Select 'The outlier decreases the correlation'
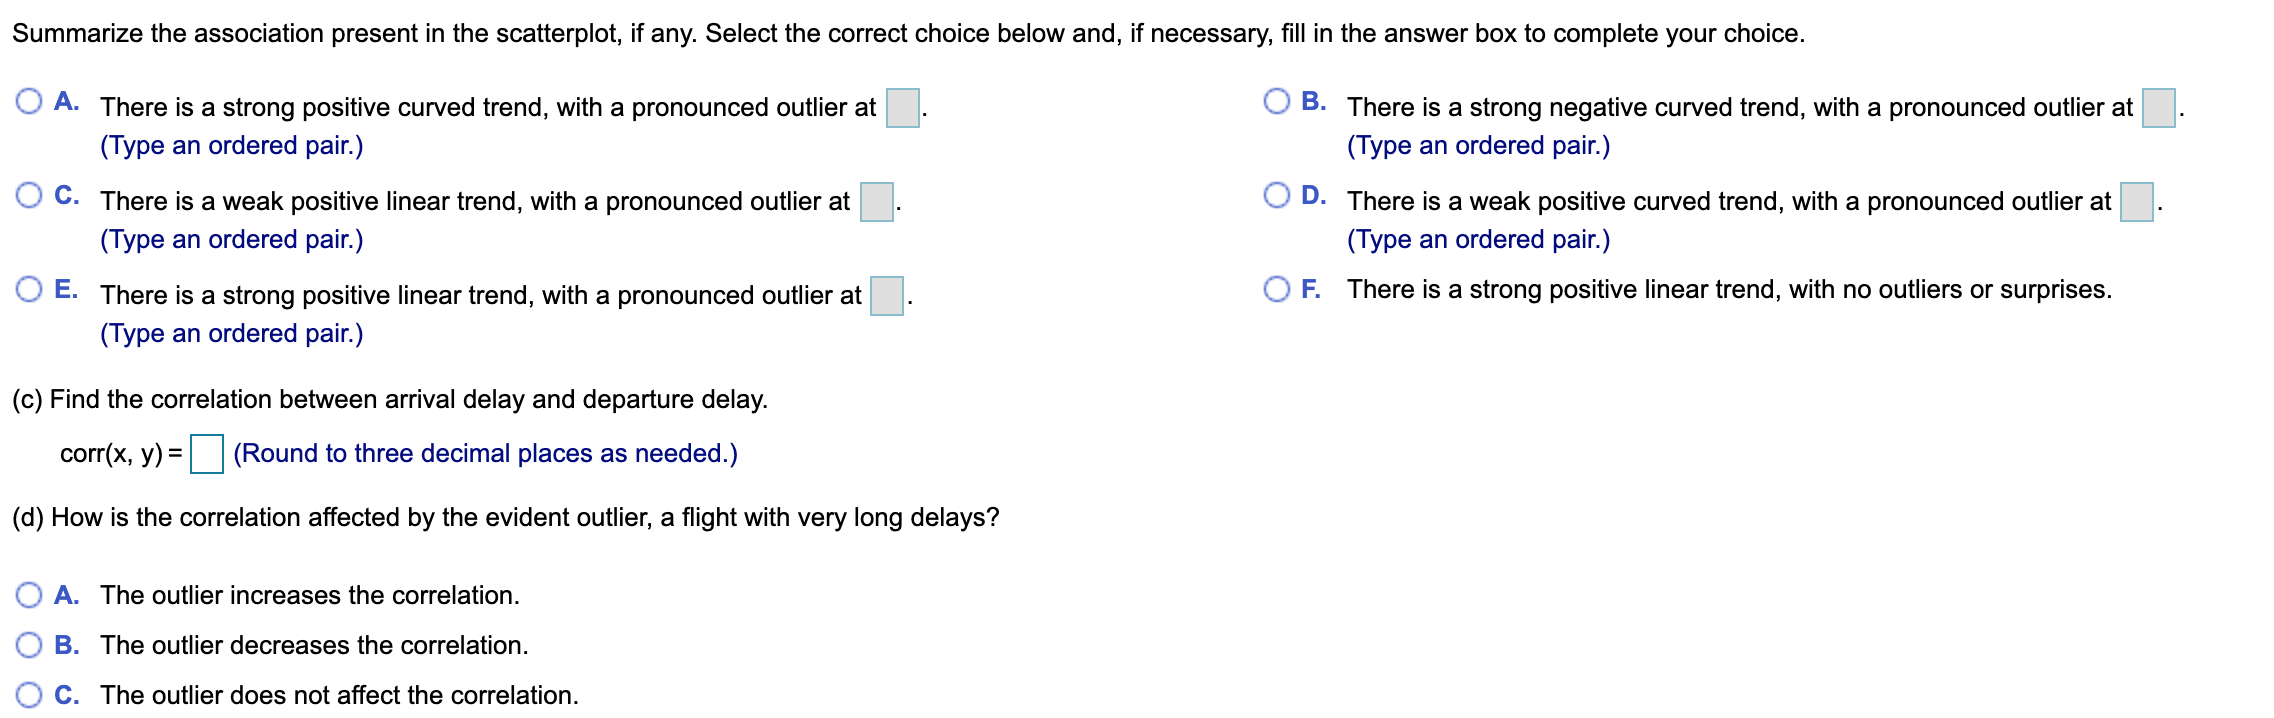2274x718 pixels. [x=29, y=644]
